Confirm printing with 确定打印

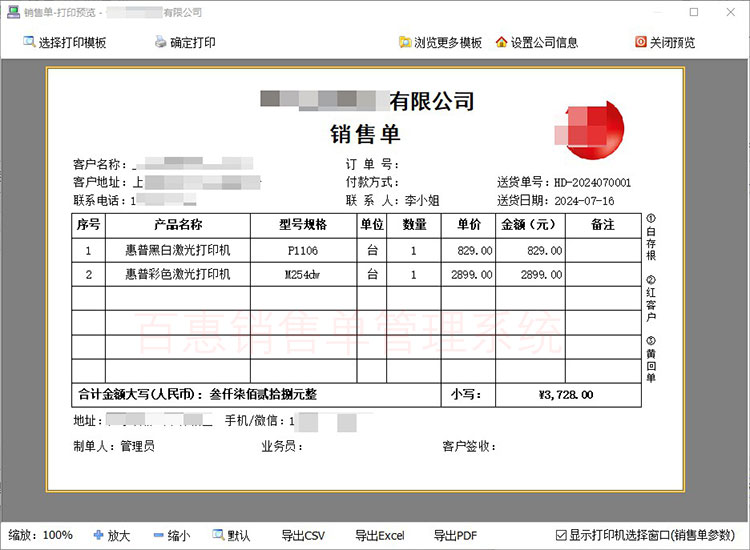[x=186, y=42]
